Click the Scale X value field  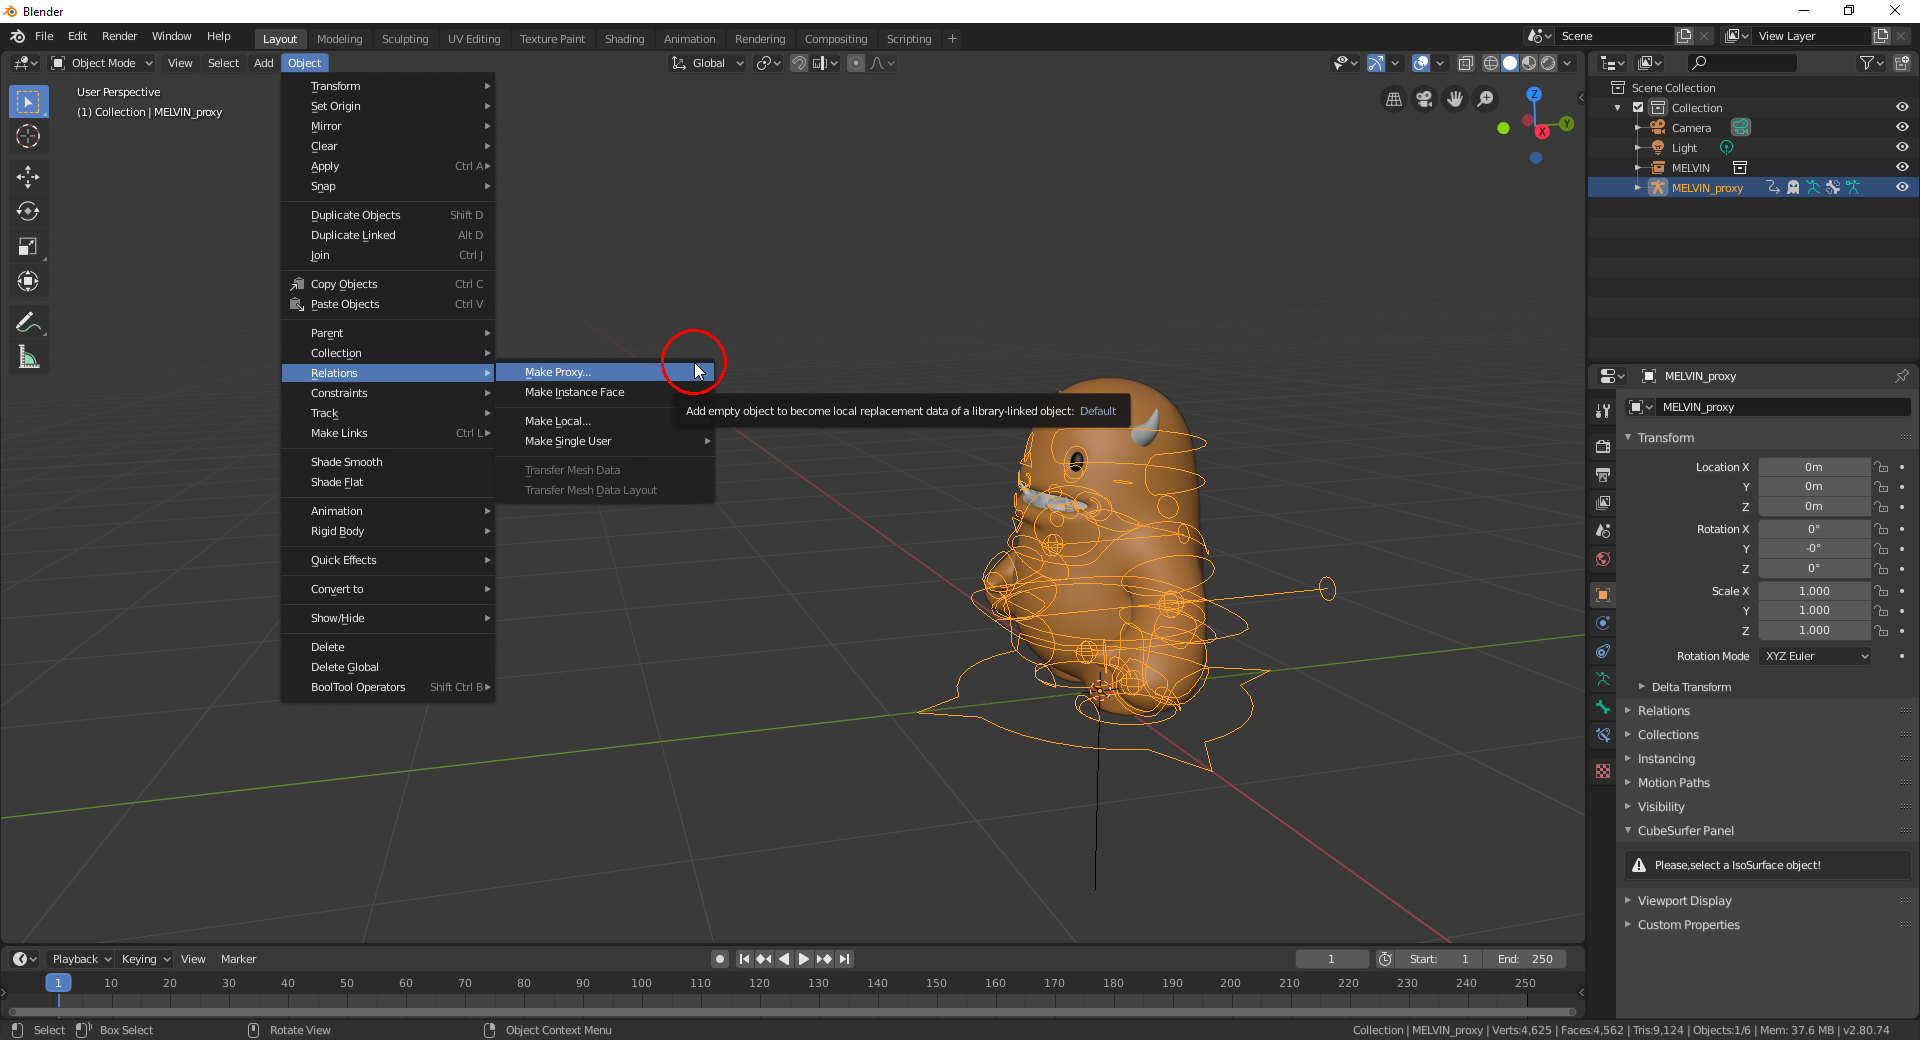pyautogui.click(x=1813, y=591)
